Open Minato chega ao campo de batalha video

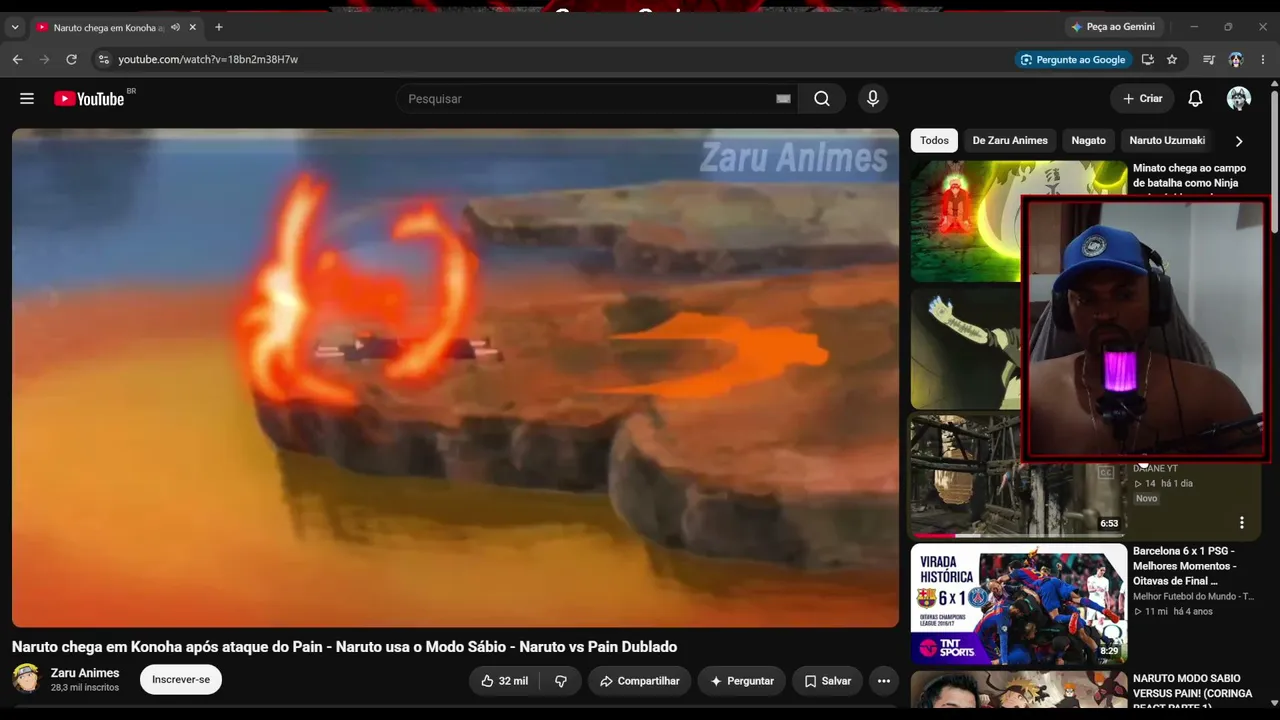[1189, 176]
